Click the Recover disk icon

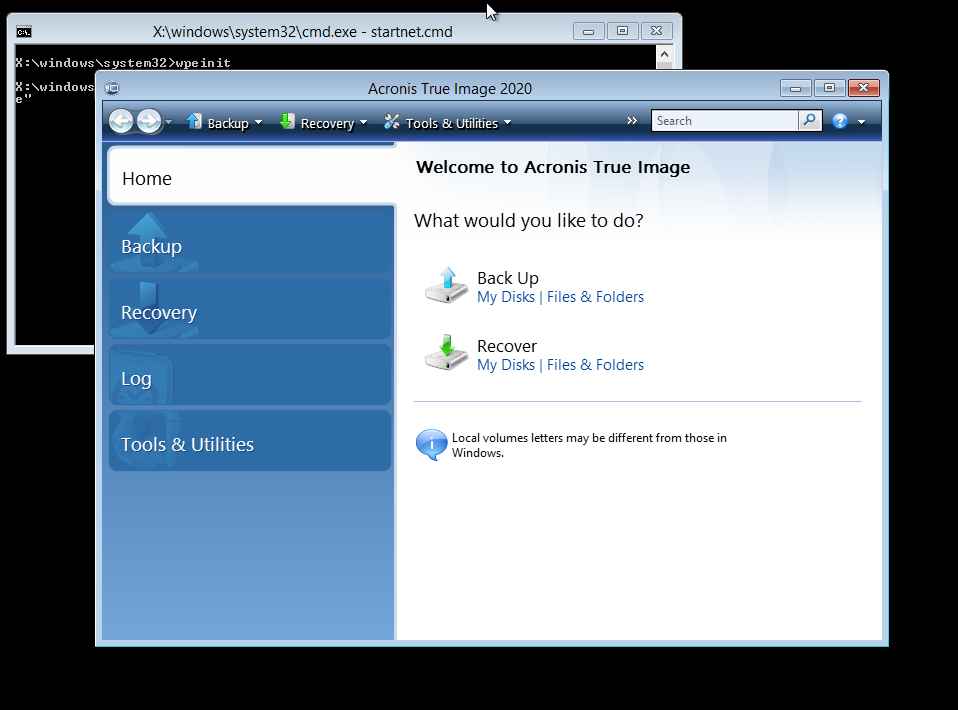[445, 354]
